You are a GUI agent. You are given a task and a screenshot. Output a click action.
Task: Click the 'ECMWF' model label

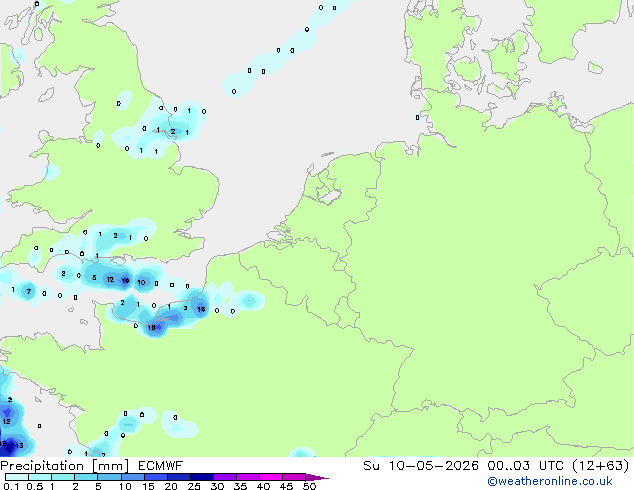(x=161, y=466)
